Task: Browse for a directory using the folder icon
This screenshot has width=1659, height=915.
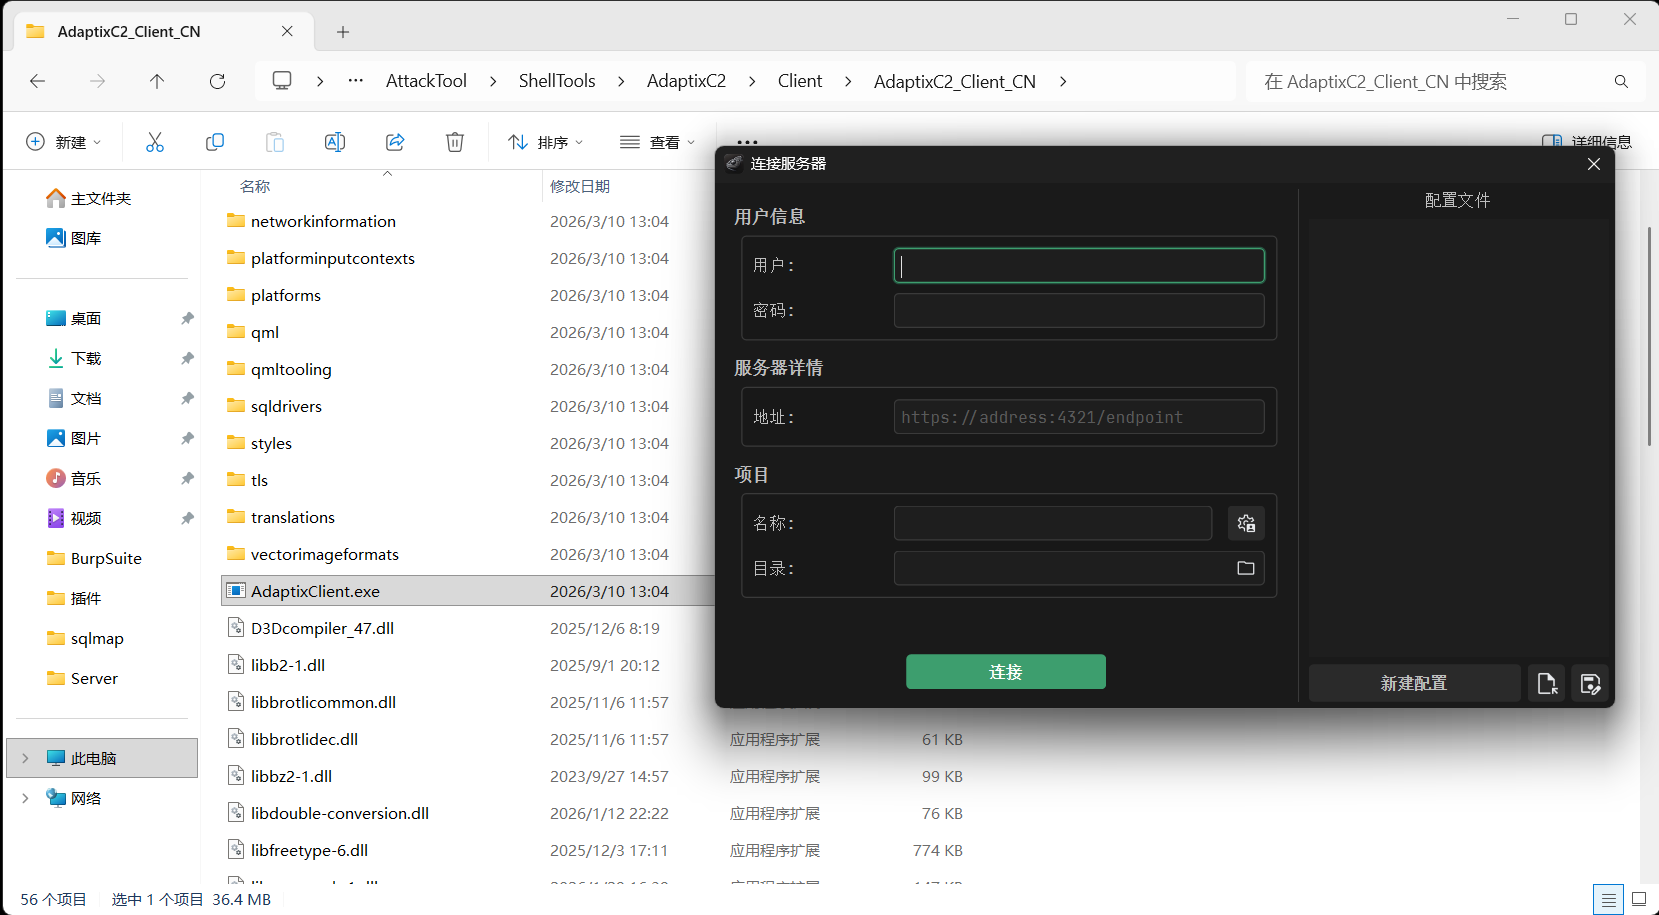Action: click(1245, 567)
